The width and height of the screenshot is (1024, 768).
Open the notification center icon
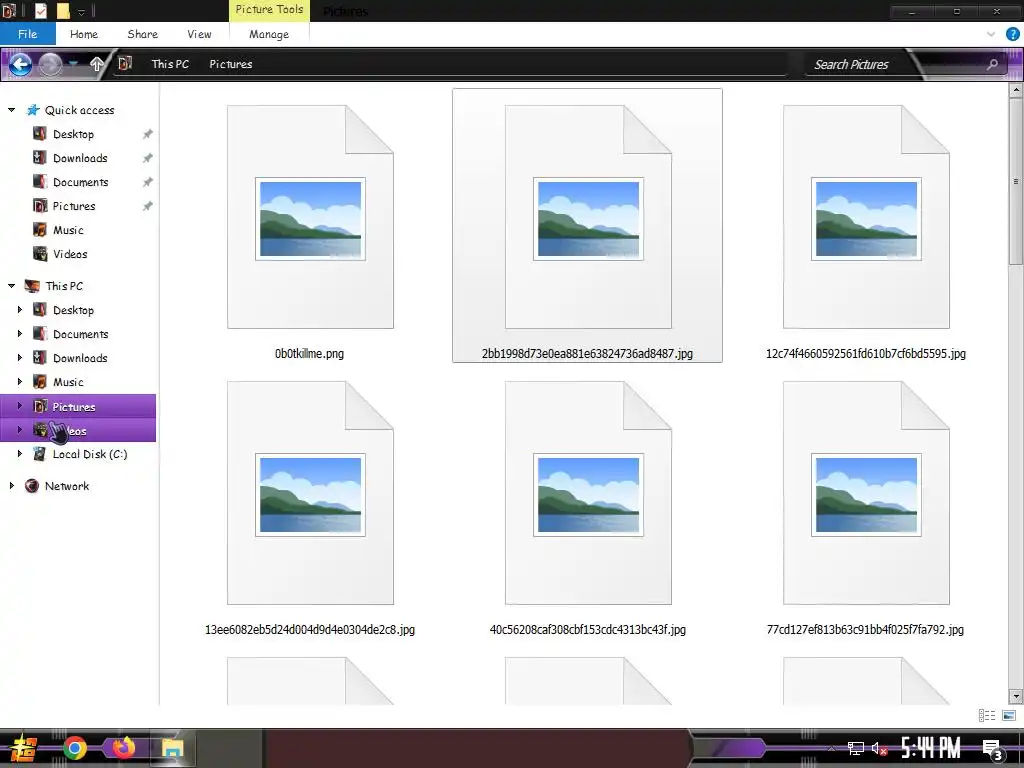click(993, 750)
